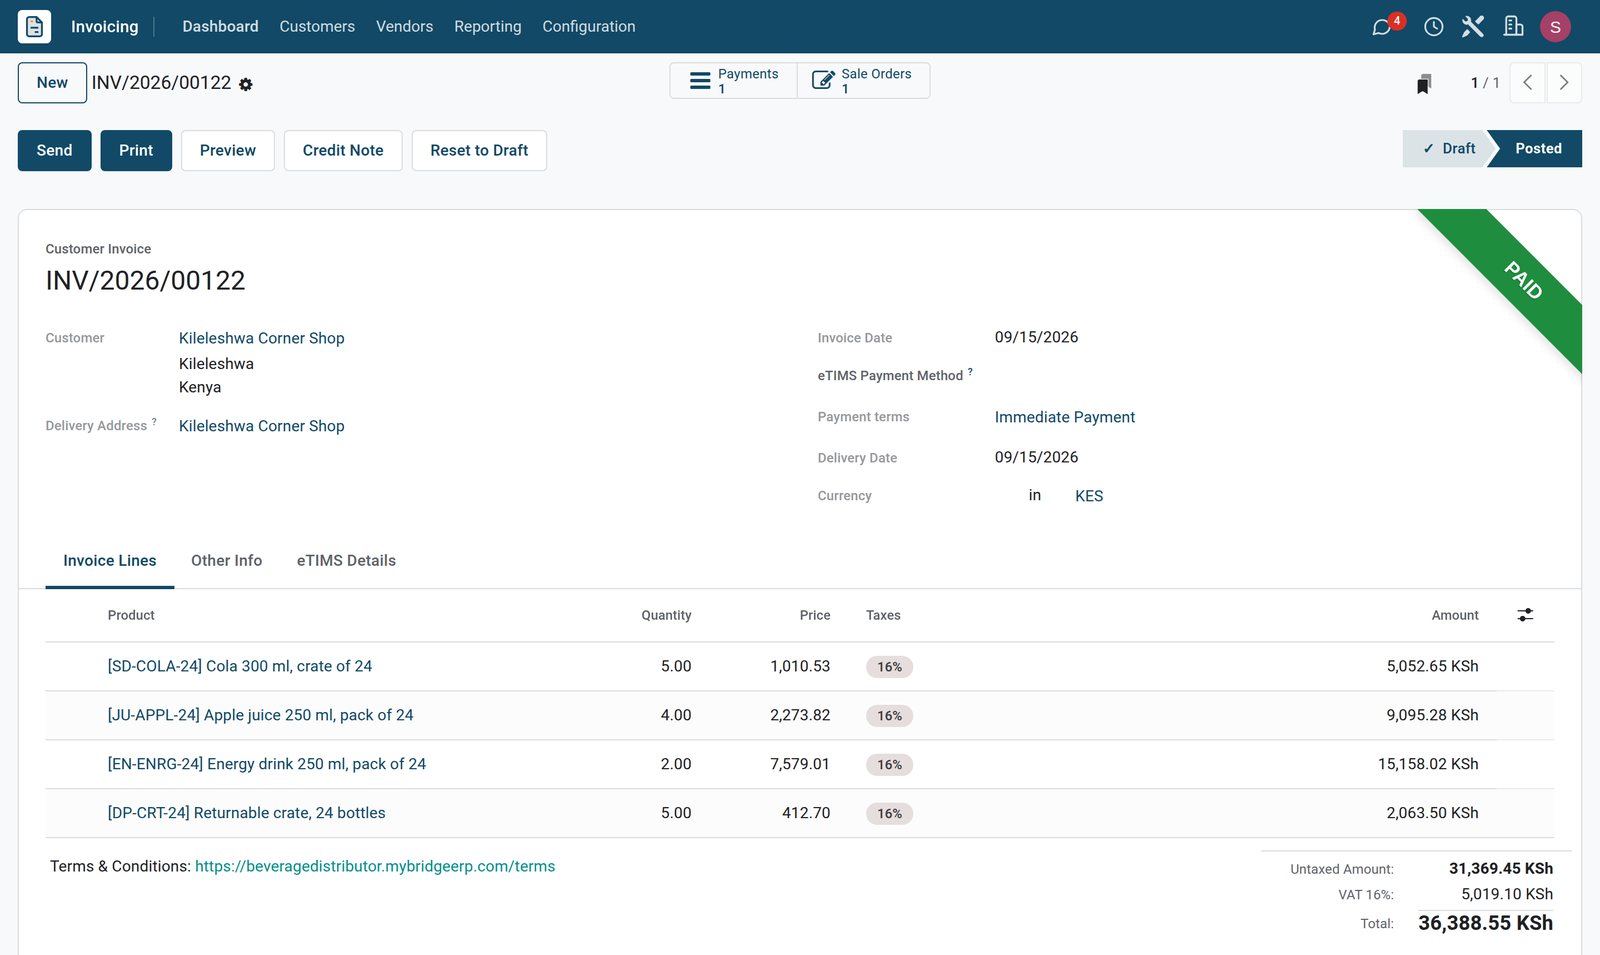
Task: Click the Delivery Date value 09/15/2026
Action: tap(1037, 457)
